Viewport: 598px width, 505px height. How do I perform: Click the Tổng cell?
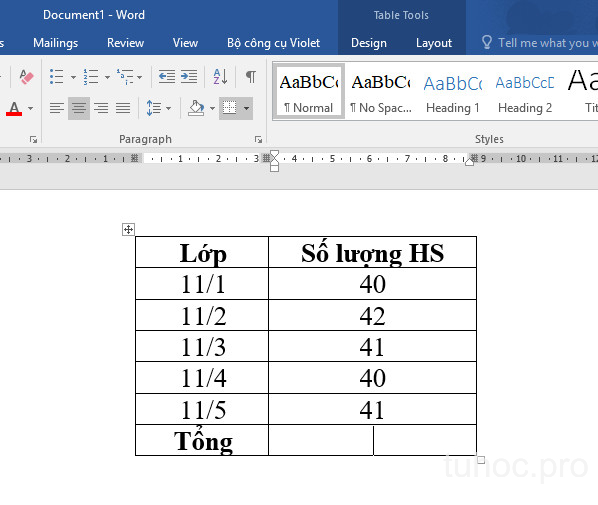click(202, 441)
